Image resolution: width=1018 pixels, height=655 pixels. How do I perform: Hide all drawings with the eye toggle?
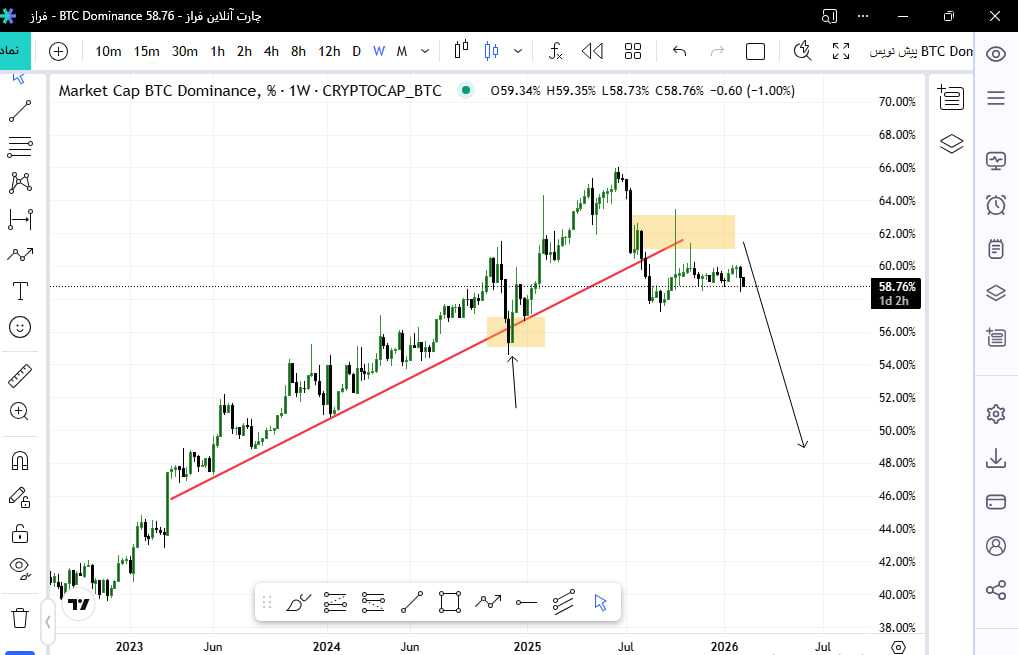(19, 567)
